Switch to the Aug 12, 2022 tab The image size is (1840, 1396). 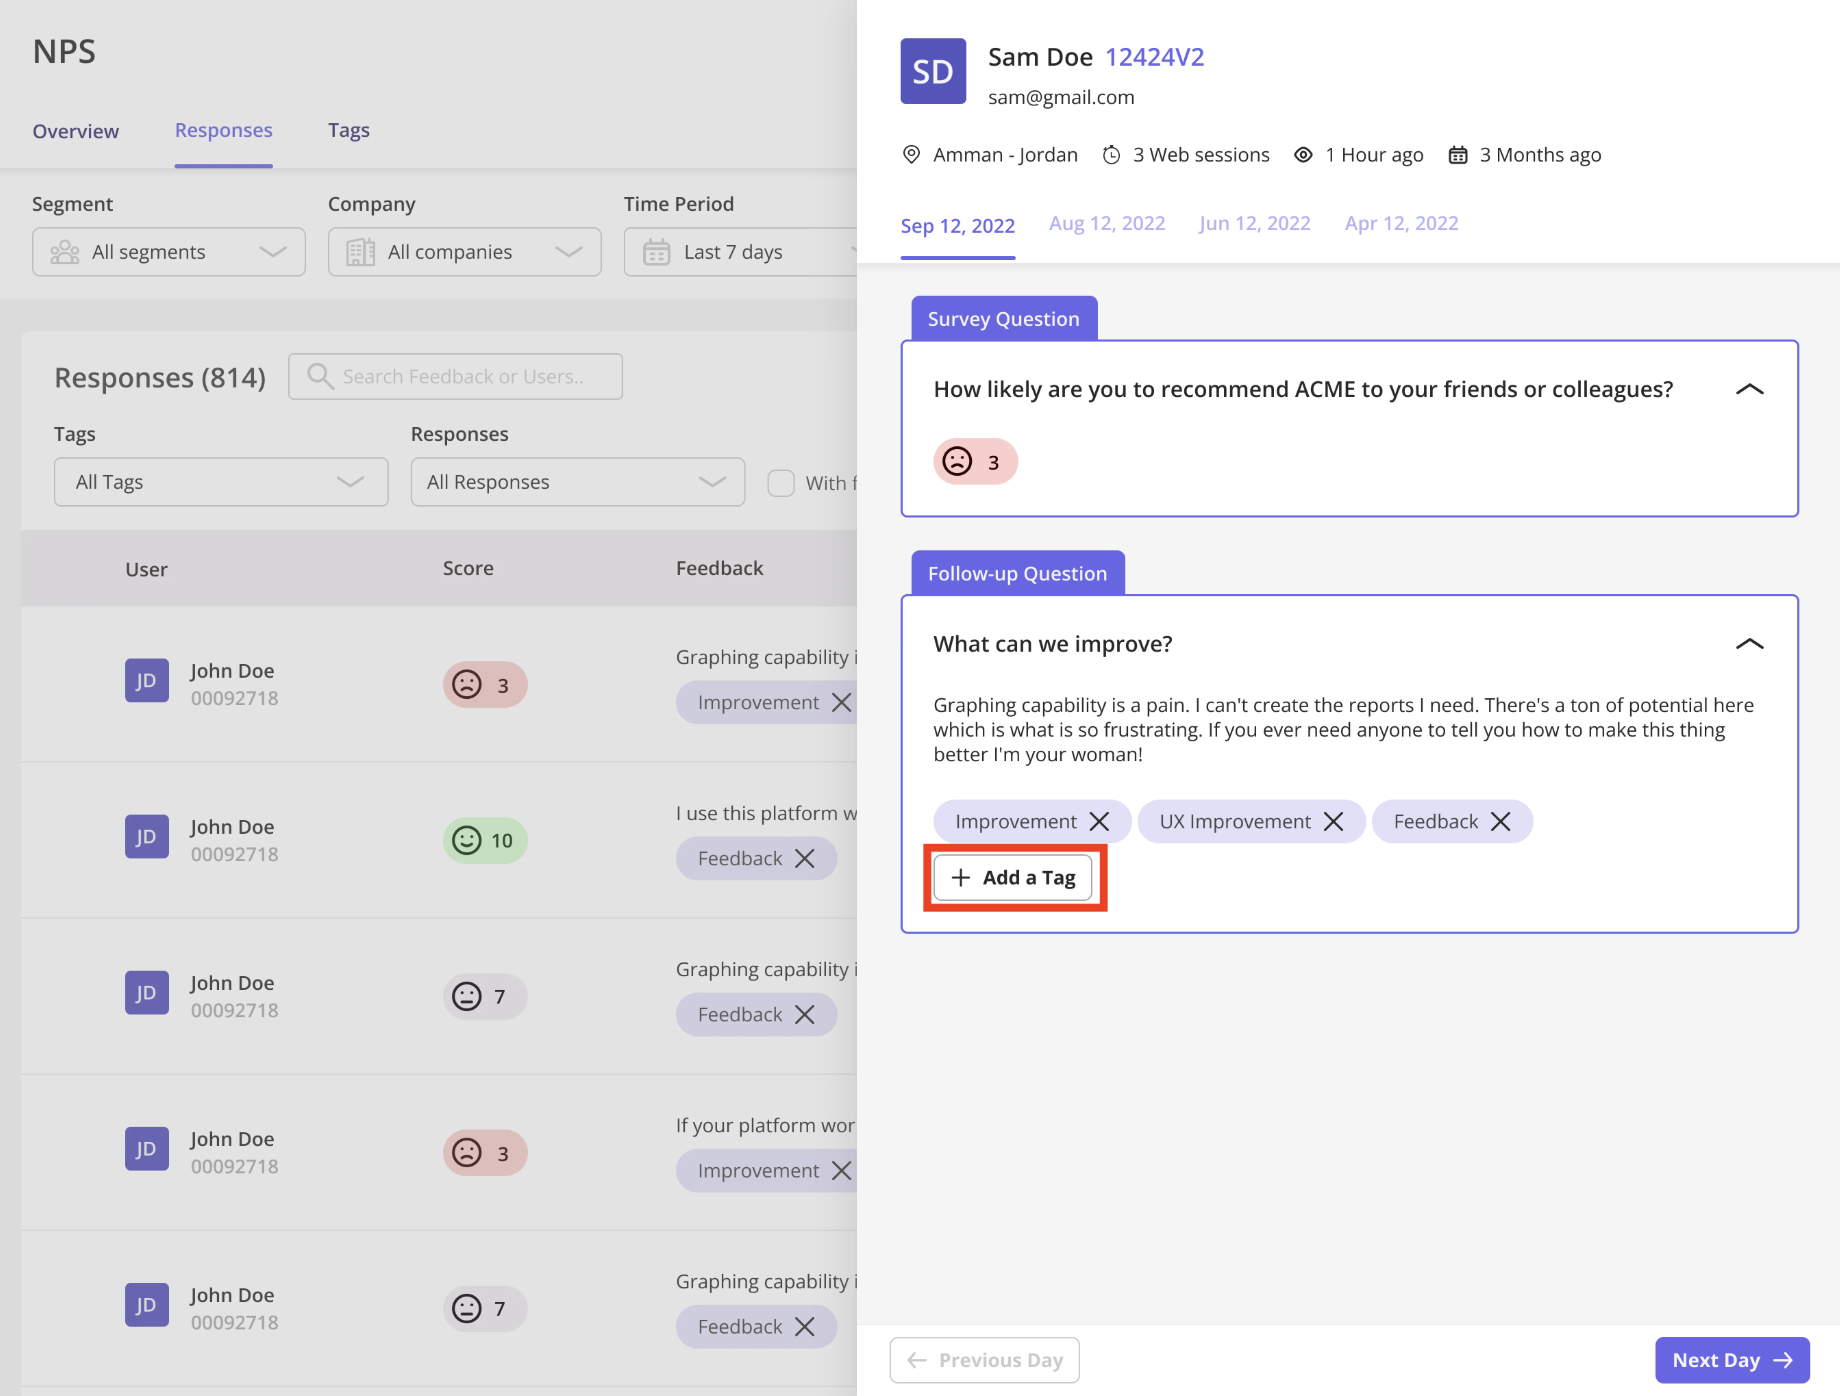[x=1107, y=223]
